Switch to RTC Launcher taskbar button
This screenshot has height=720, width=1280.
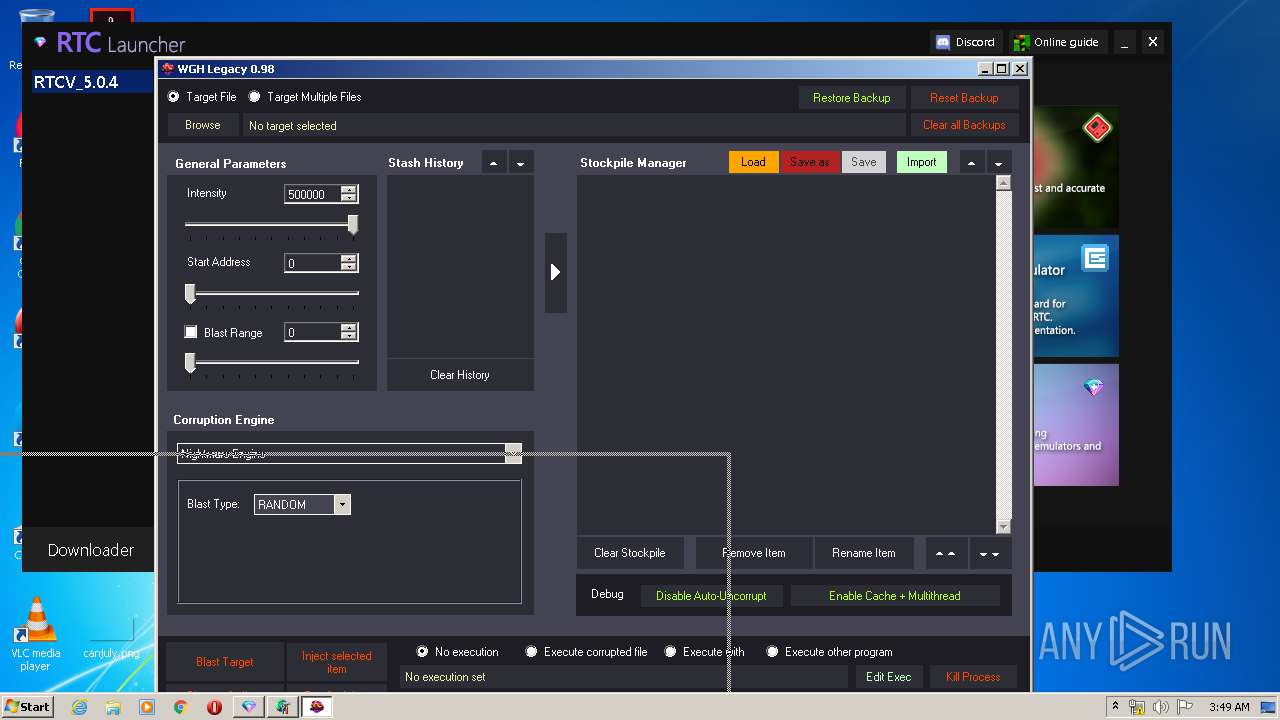[249, 707]
